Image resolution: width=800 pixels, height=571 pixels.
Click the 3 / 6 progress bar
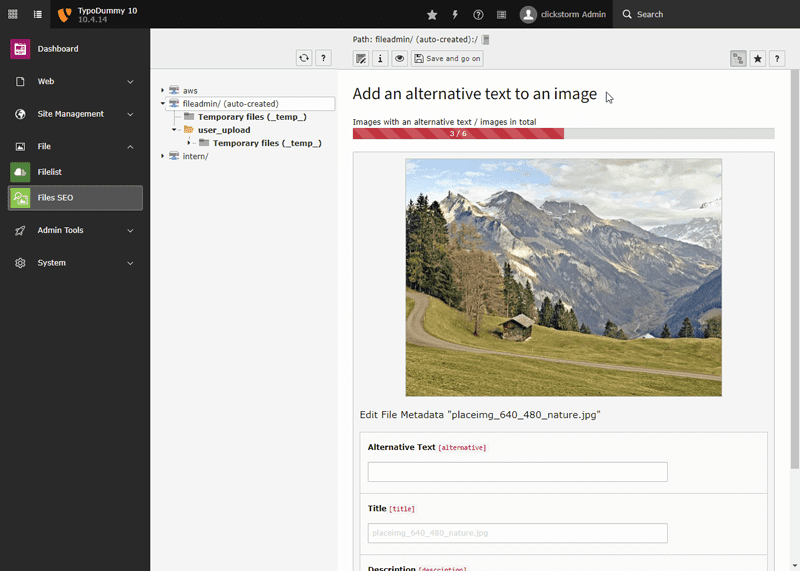coord(458,133)
